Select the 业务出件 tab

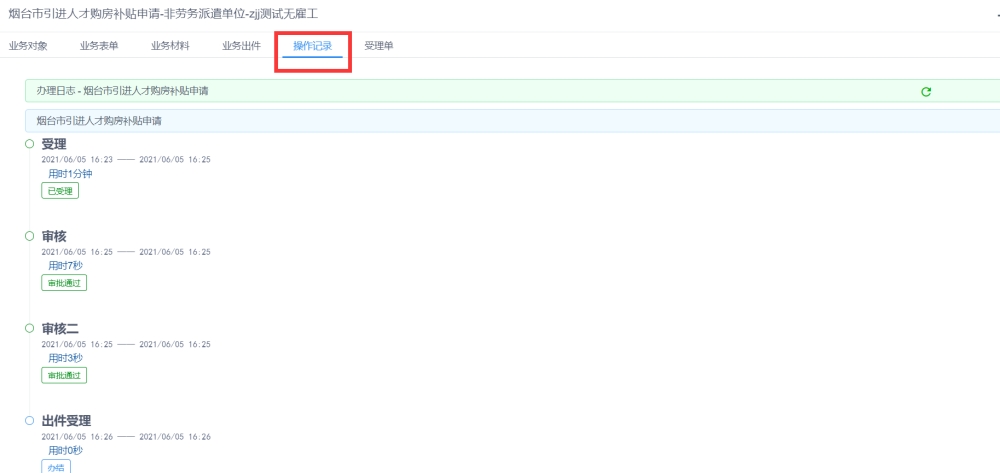tap(241, 46)
